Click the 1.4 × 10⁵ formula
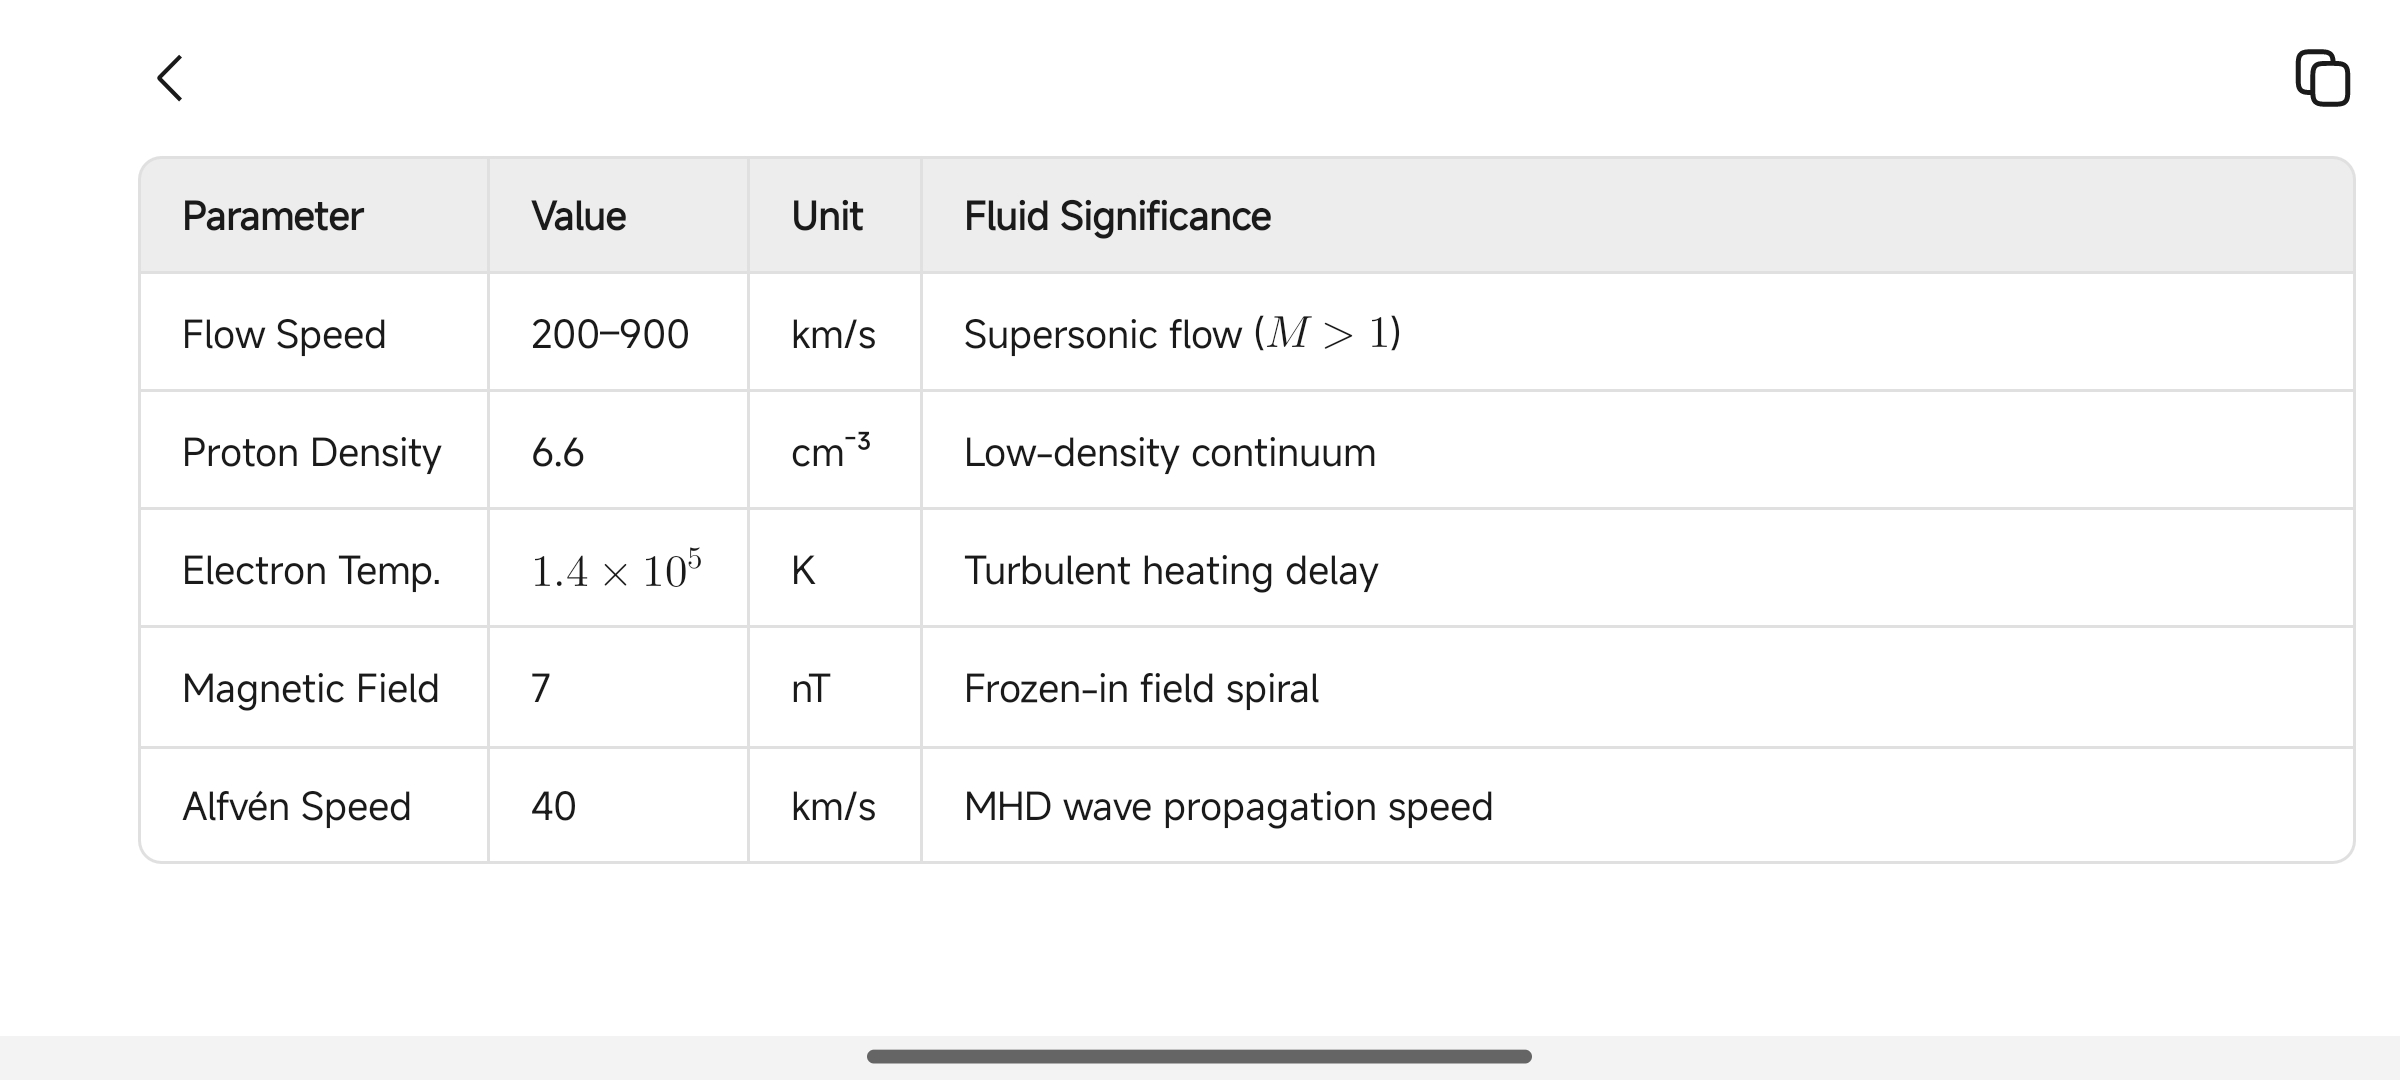The height and width of the screenshot is (1080, 2400). coord(616,569)
